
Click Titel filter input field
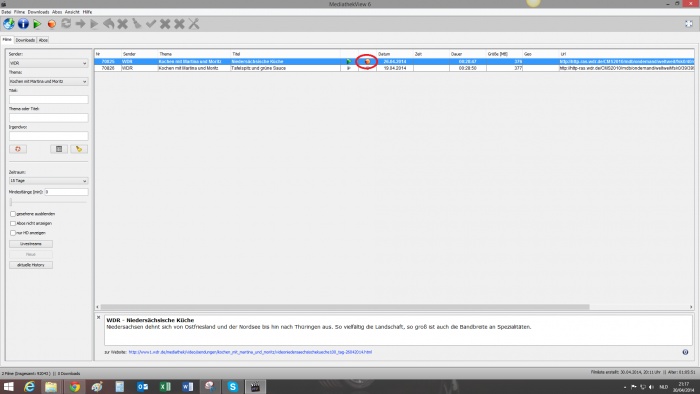(x=48, y=100)
